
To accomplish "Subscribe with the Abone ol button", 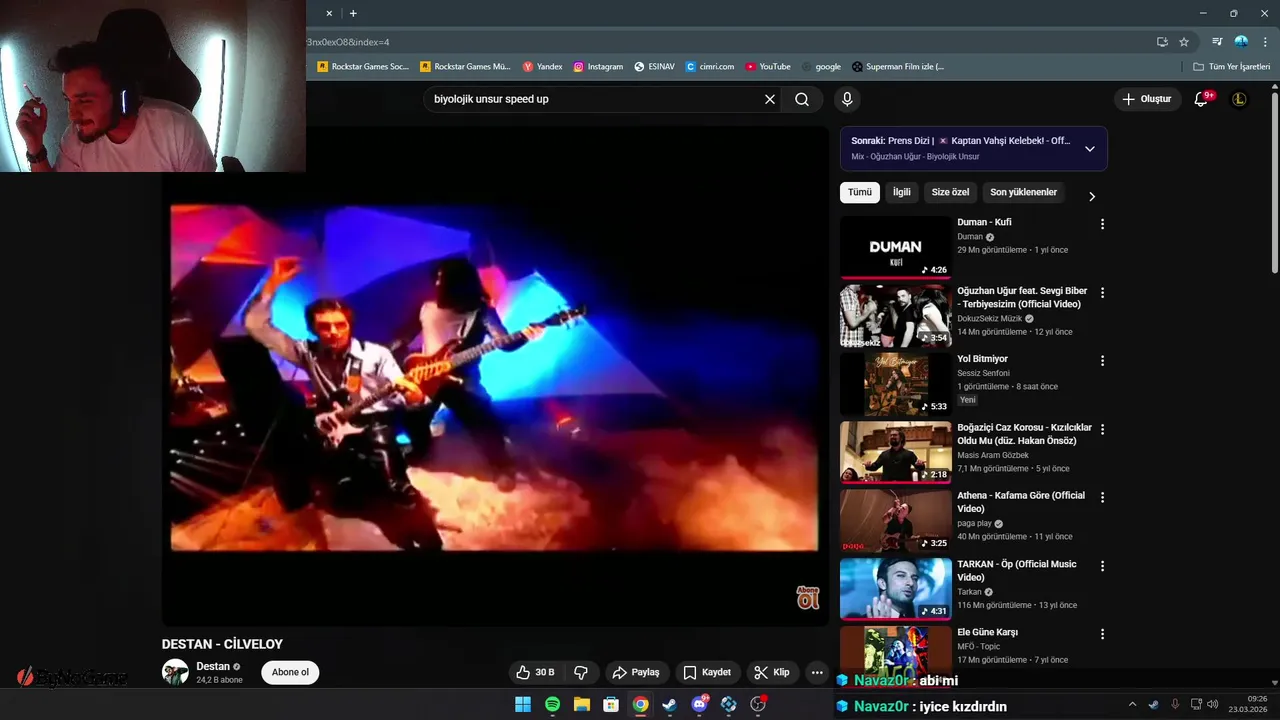I will (x=290, y=672).
